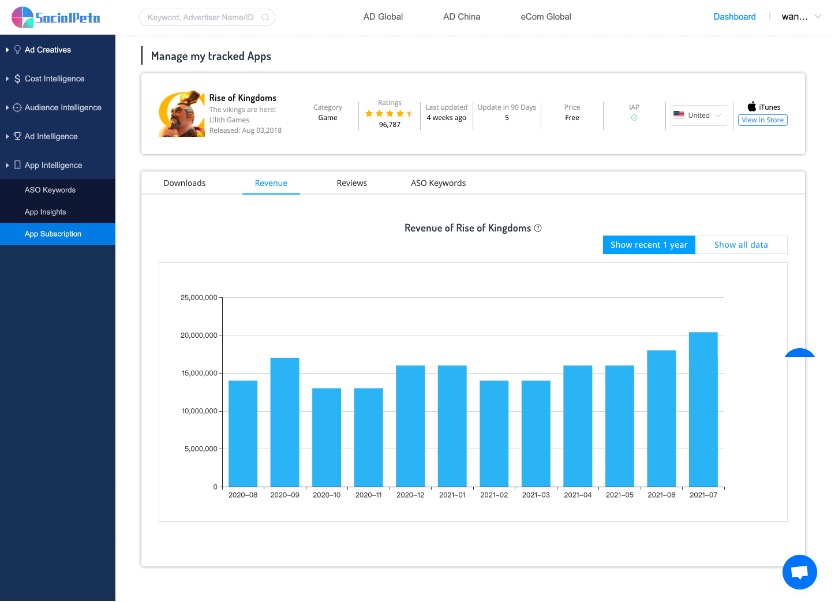Select the Revenue tab
This screenshot has height=602, width=832.
click(271, 183)
